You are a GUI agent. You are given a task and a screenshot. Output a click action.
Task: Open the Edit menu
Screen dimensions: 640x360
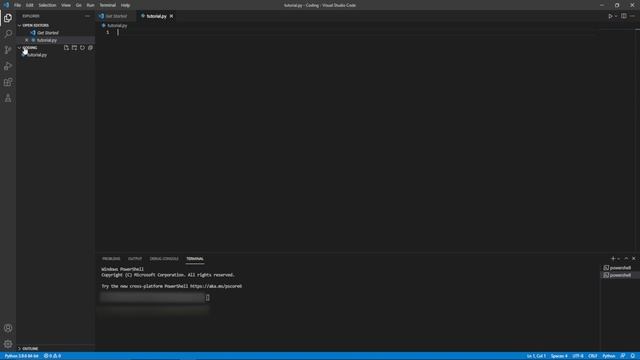30,5
